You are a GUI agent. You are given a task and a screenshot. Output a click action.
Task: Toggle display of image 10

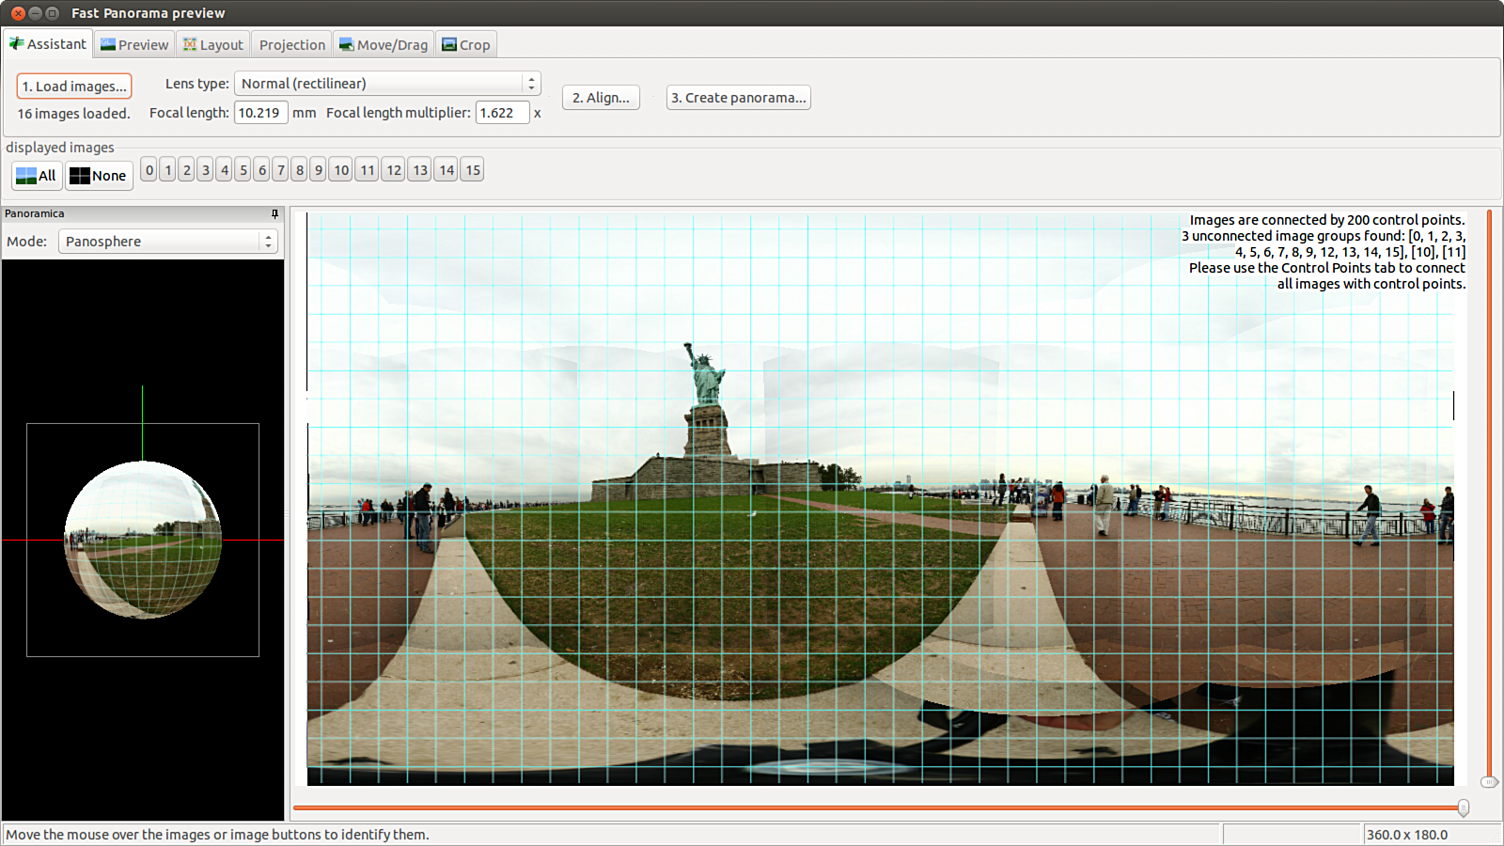[x=341, y=170]
